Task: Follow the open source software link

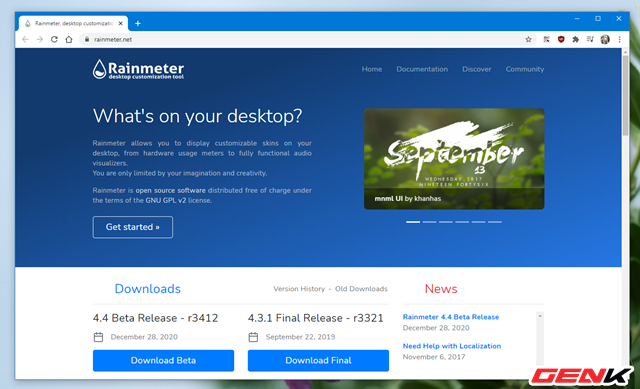Action: [x=170, y=191]
